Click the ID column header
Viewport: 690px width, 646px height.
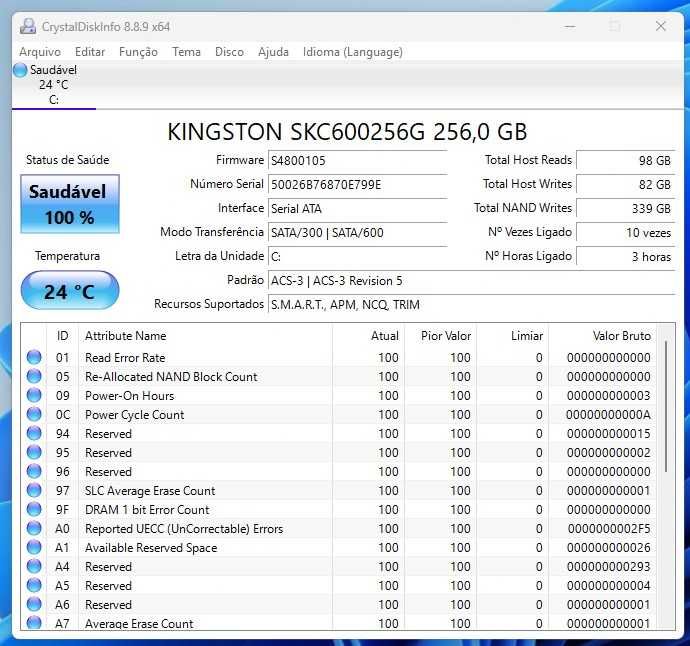point(62,336)
